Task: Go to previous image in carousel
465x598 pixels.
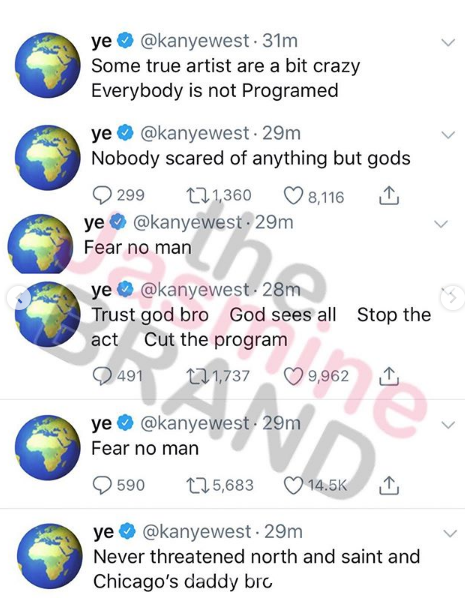Action: pyautogui.click(x=19, y=298)
